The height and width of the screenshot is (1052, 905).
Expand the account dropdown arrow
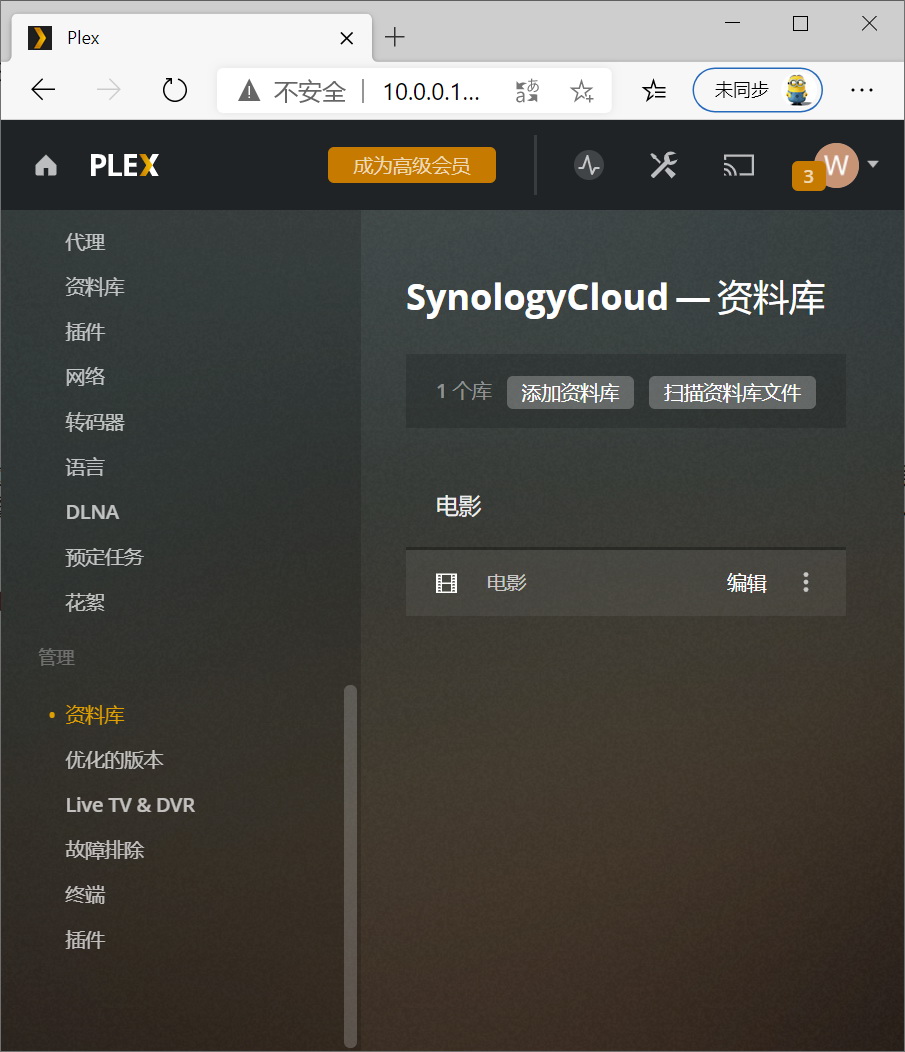click(x=873, y=164)
